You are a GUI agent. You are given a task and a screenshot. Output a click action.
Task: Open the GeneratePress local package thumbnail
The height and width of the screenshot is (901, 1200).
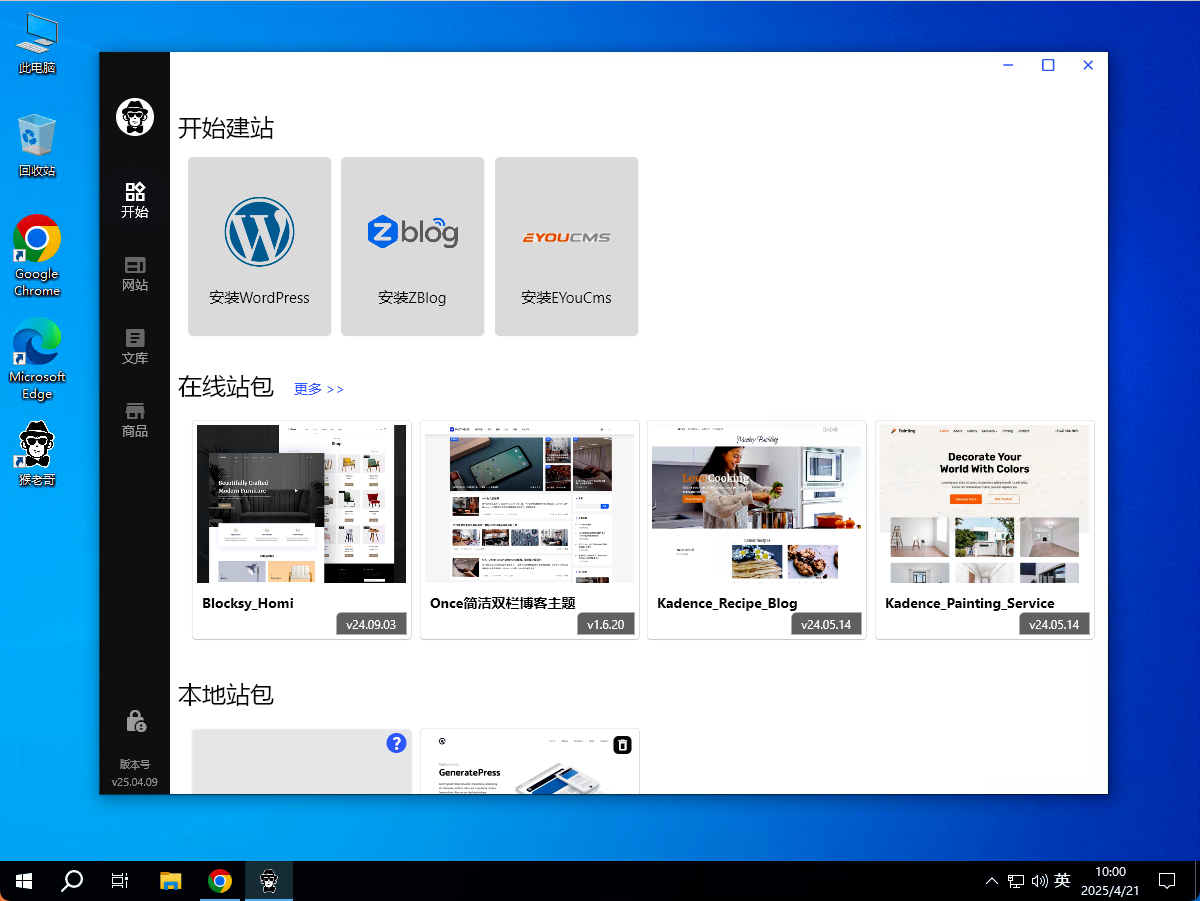(530, 764)
